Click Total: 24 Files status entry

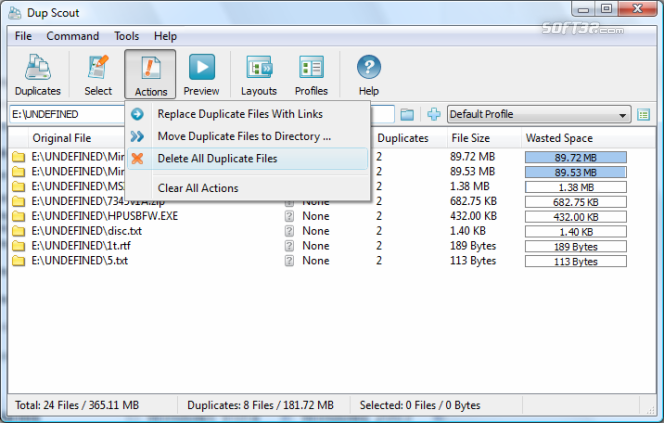pos(77,405)
